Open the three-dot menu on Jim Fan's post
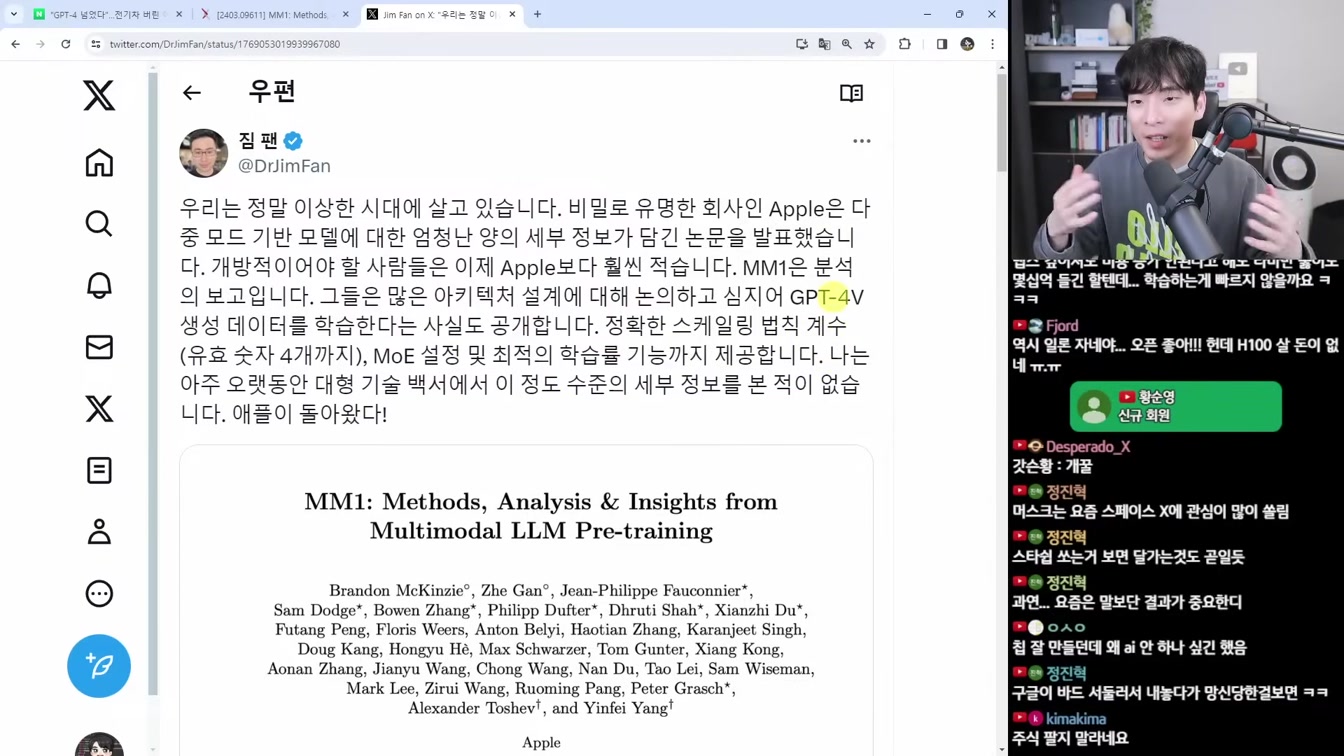The width and height of the screenshot is (1344, 756). point(861,141)
